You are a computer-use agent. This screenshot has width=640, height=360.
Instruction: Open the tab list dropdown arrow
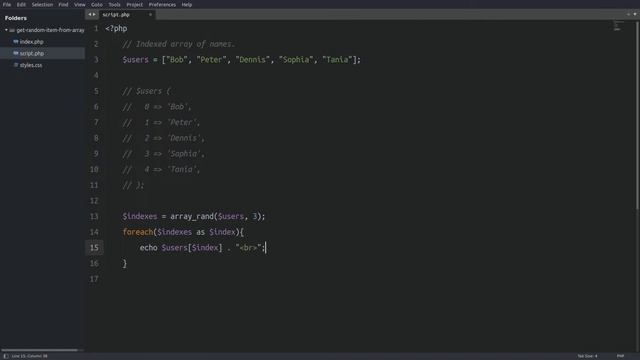tap(635, 14)
